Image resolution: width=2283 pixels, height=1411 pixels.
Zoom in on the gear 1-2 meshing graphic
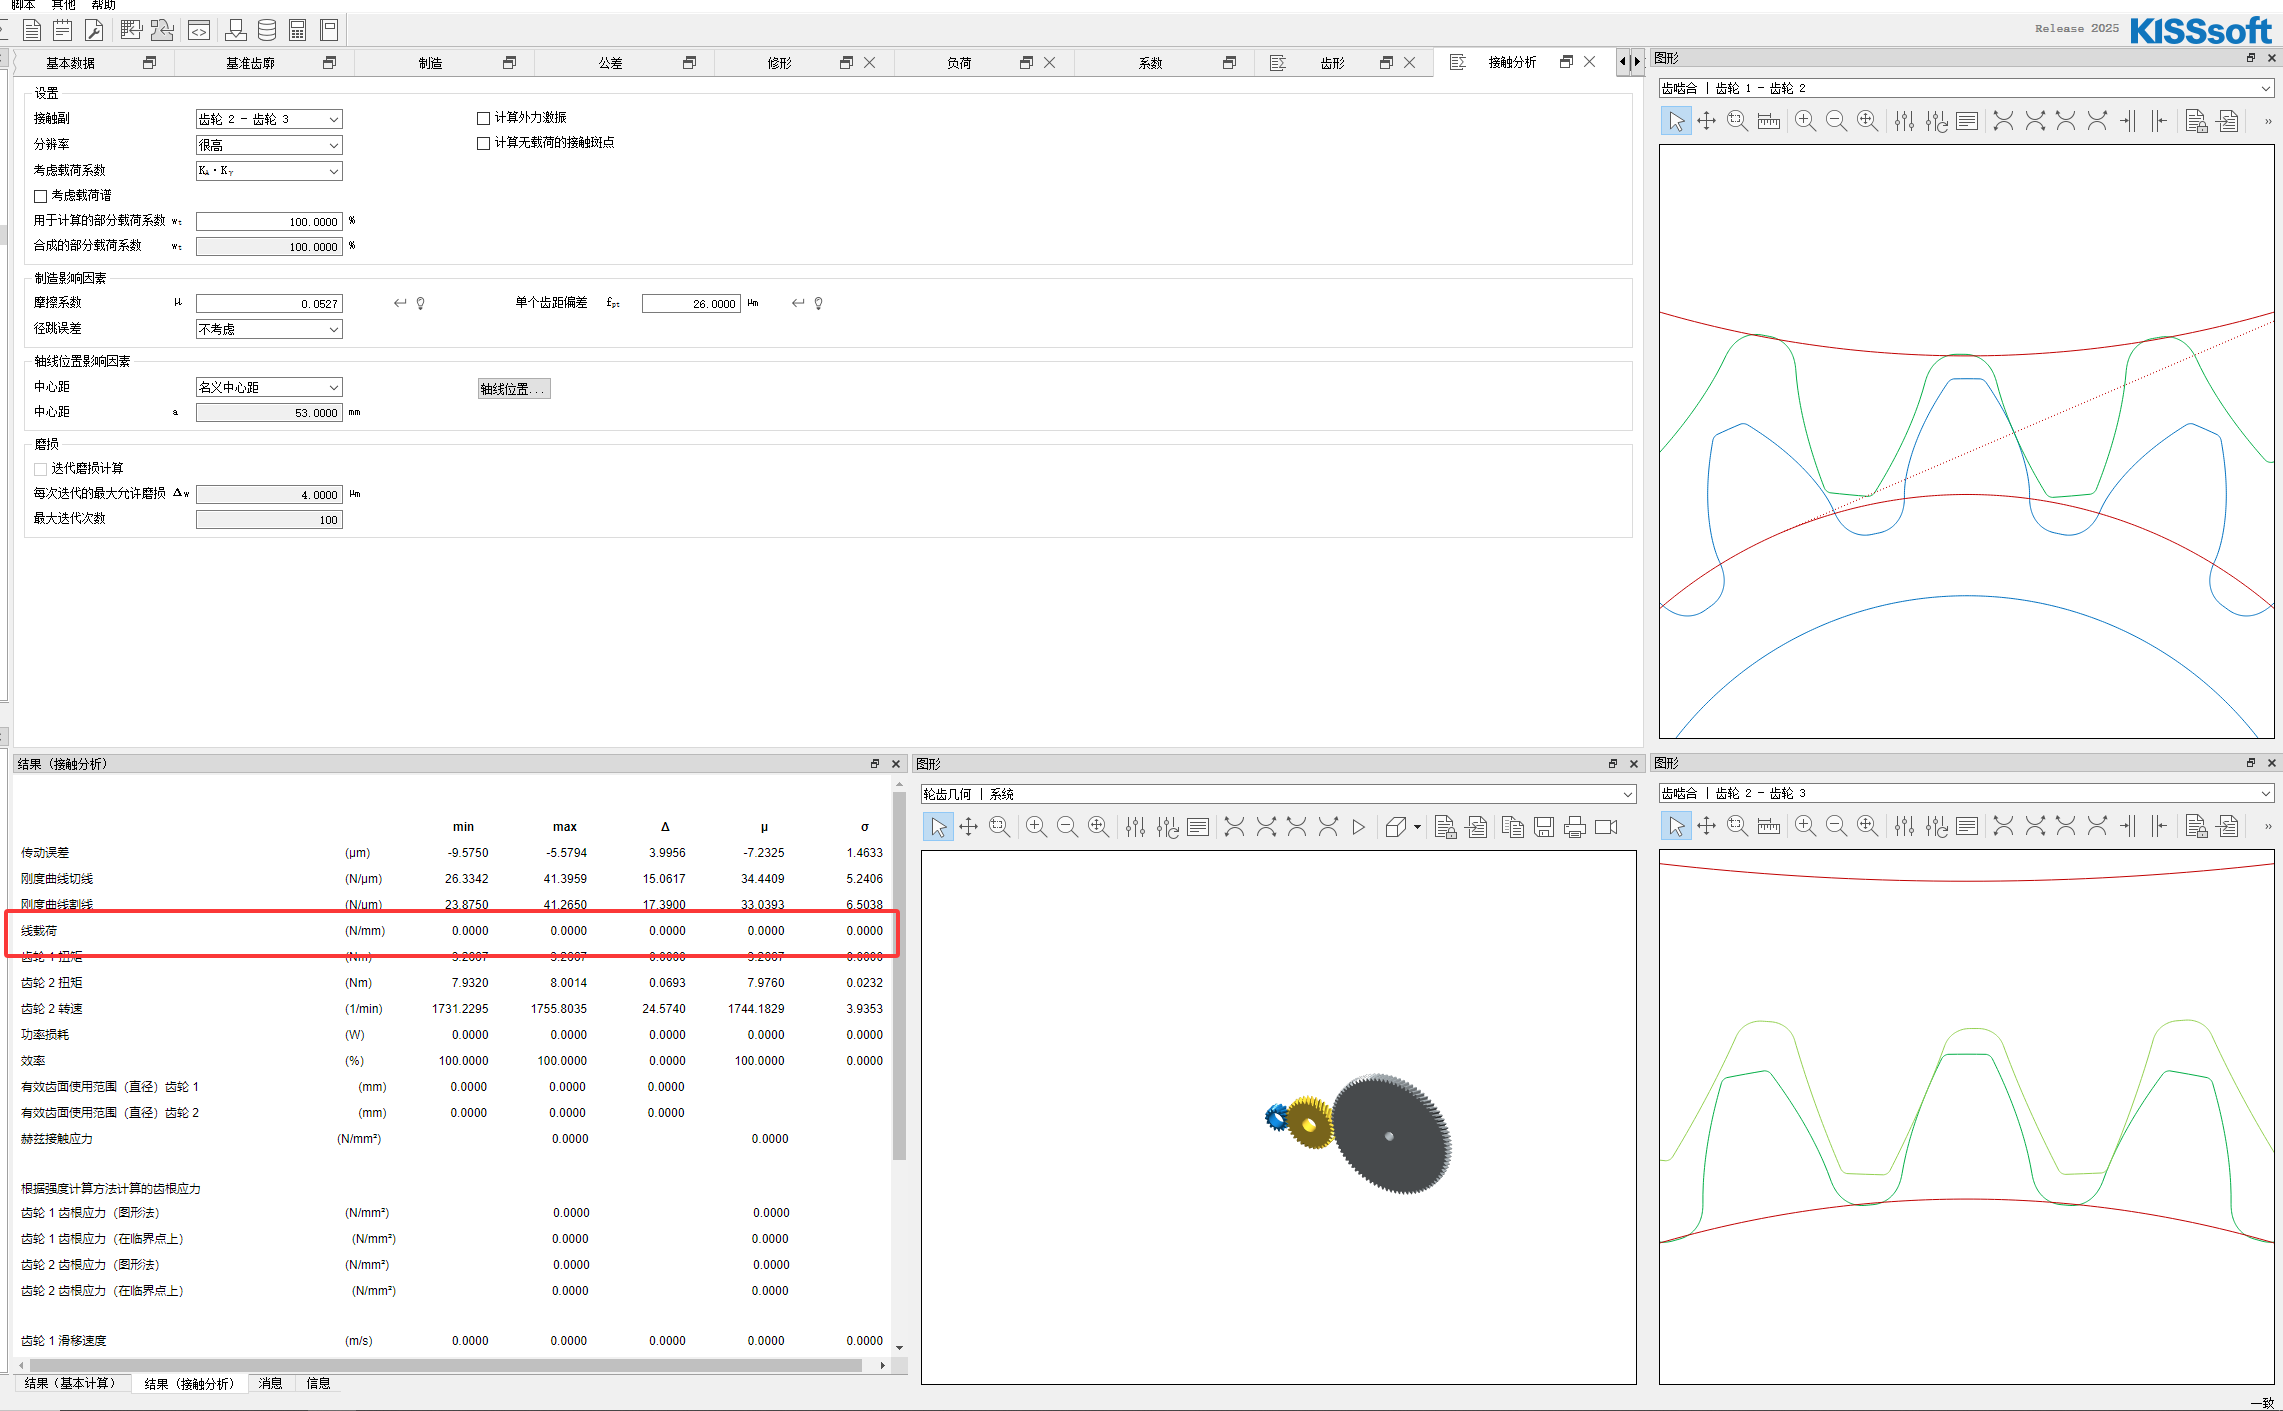1805,121
